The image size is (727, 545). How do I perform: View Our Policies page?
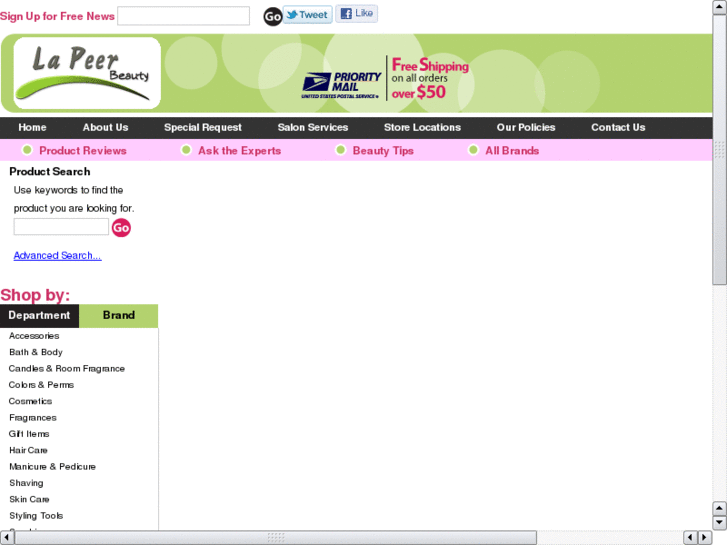point(526,128)
